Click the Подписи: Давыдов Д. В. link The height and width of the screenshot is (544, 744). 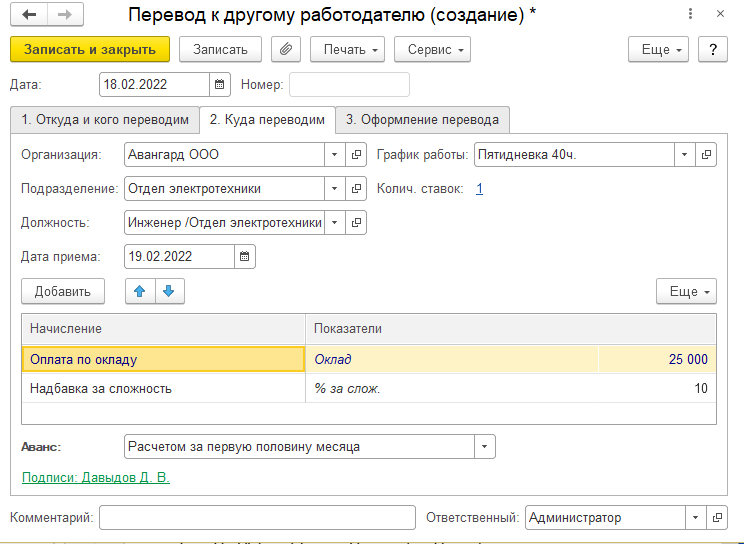[95, 478]
